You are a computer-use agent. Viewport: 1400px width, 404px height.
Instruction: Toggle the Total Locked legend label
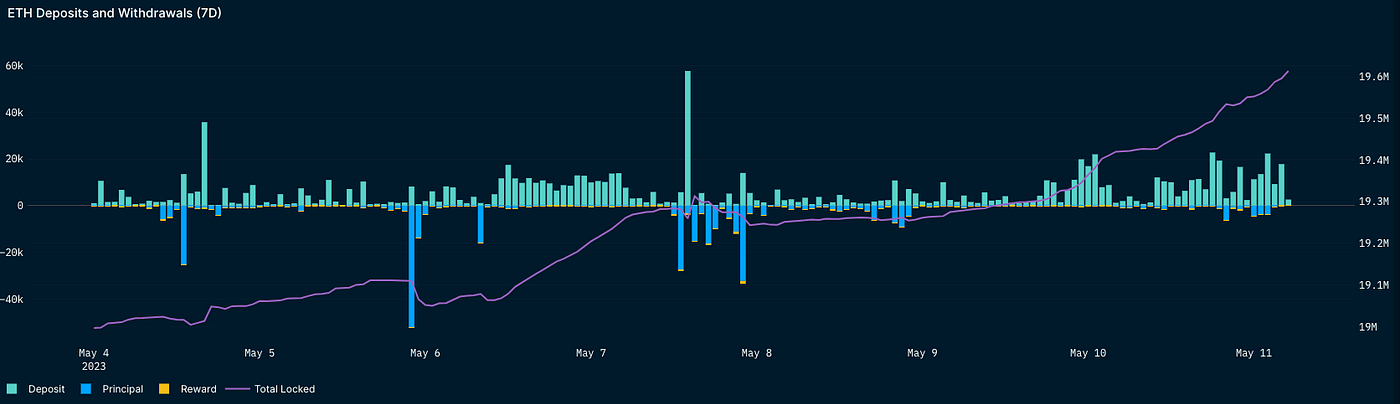tap(284, 389)
